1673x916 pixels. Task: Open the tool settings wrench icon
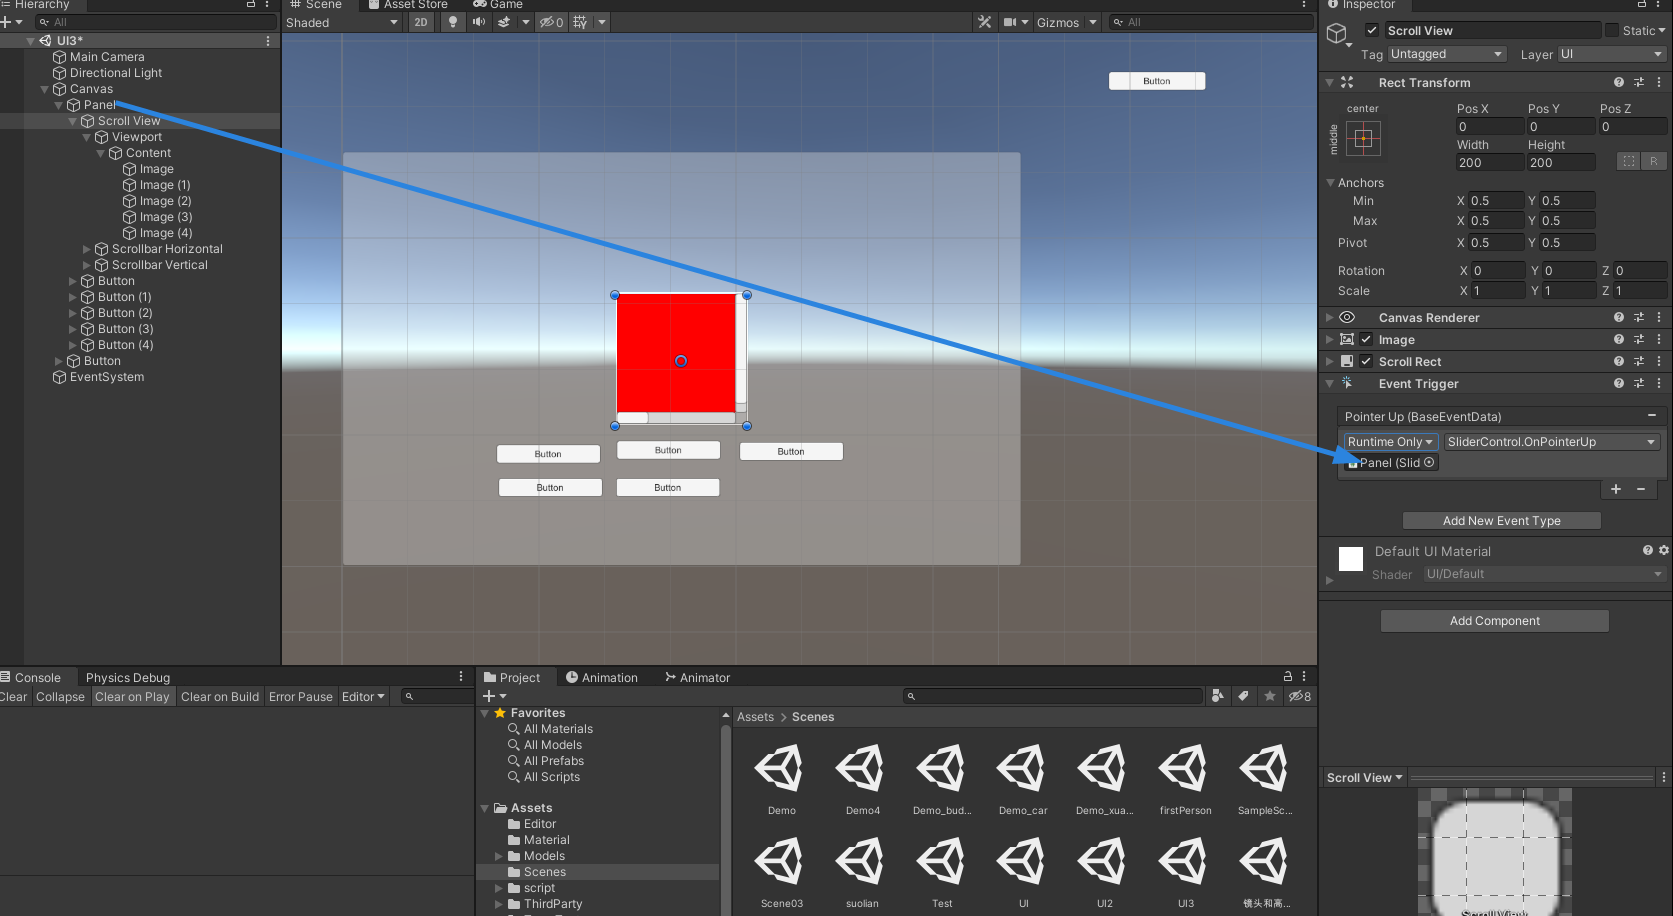coord(985,22)
